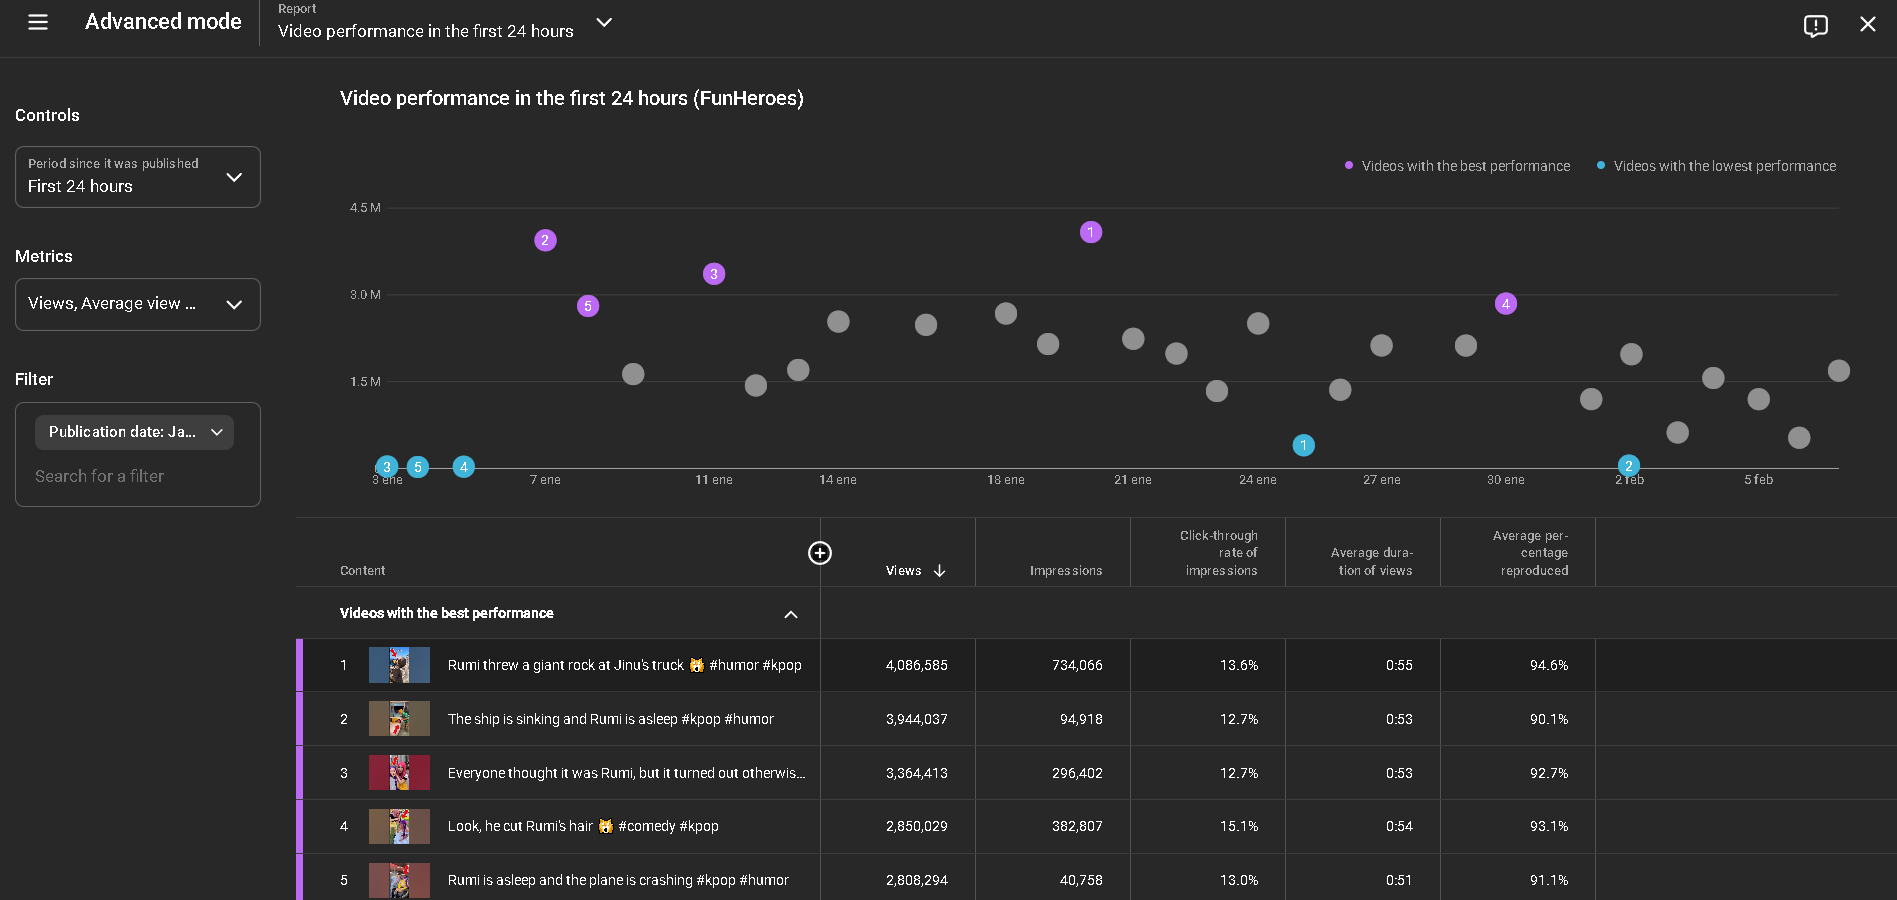Close the Advanced mode window
This screenshot has width=1897, height=900.
1867,24
